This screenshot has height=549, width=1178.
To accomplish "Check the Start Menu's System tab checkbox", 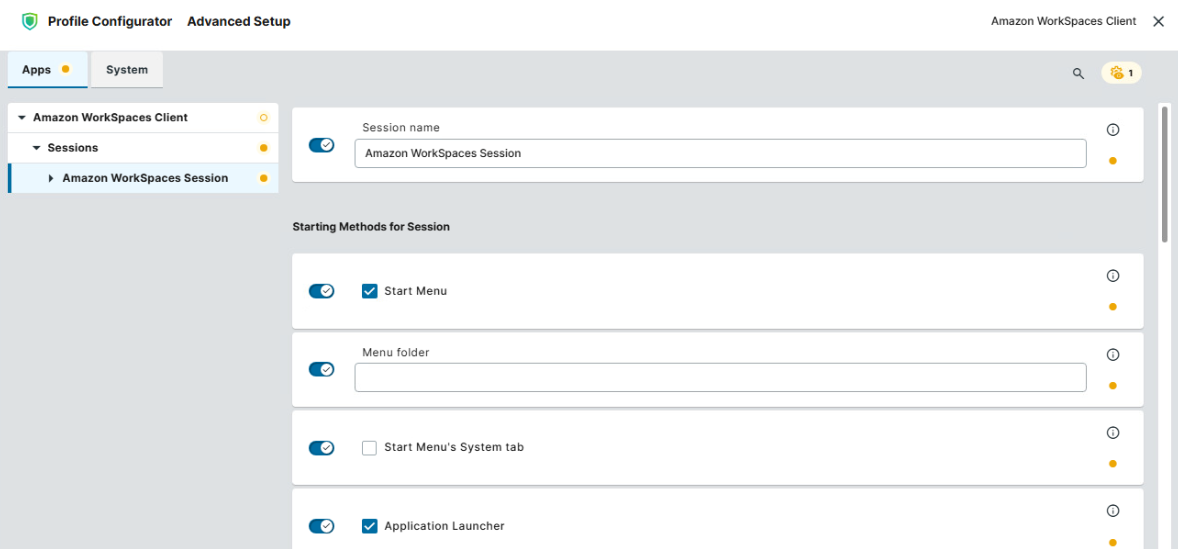I will [370, 448].
